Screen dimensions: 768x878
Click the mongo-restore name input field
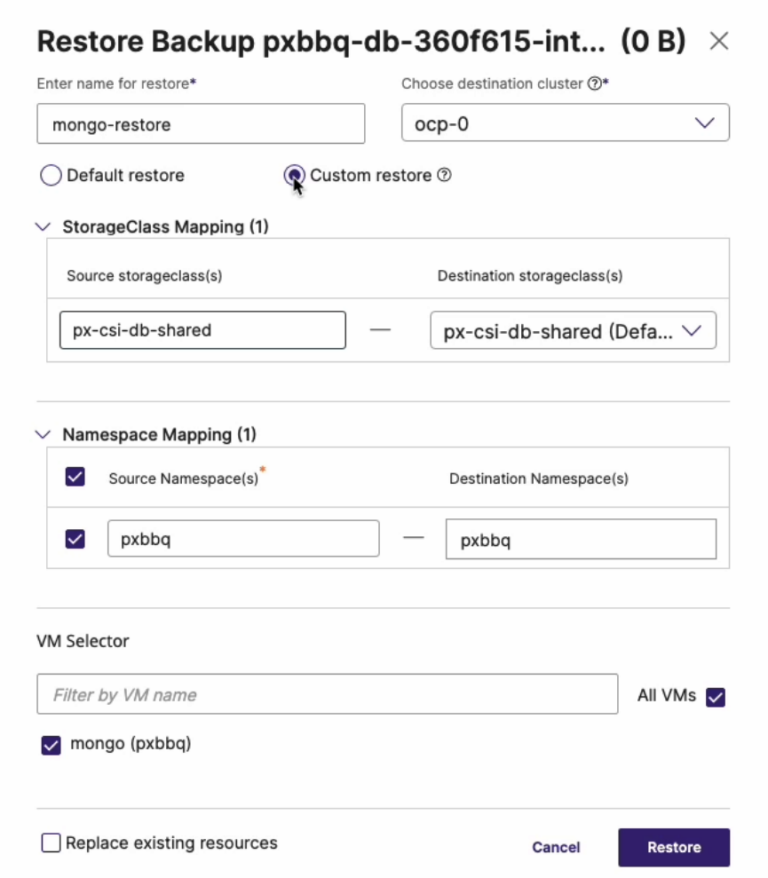pos(200,123)
